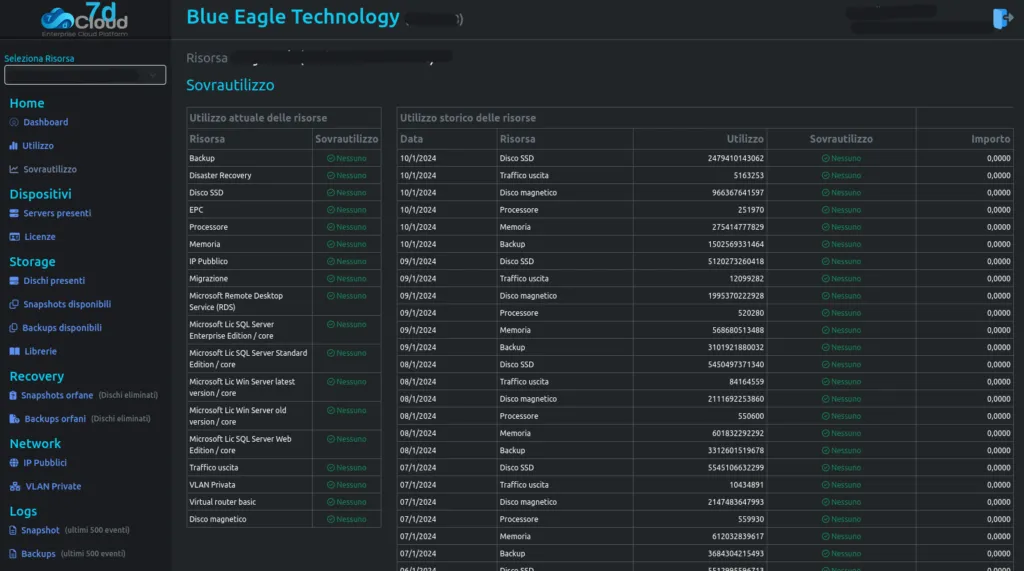Click the Dischi presenti storage icon
1024x571 pixels.
tap(14, 280)
